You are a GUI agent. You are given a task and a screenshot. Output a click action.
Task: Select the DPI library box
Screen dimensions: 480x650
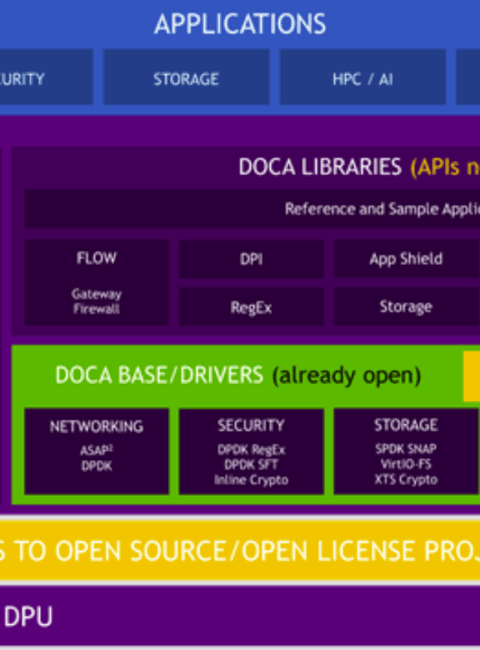(x=251, y=259)
